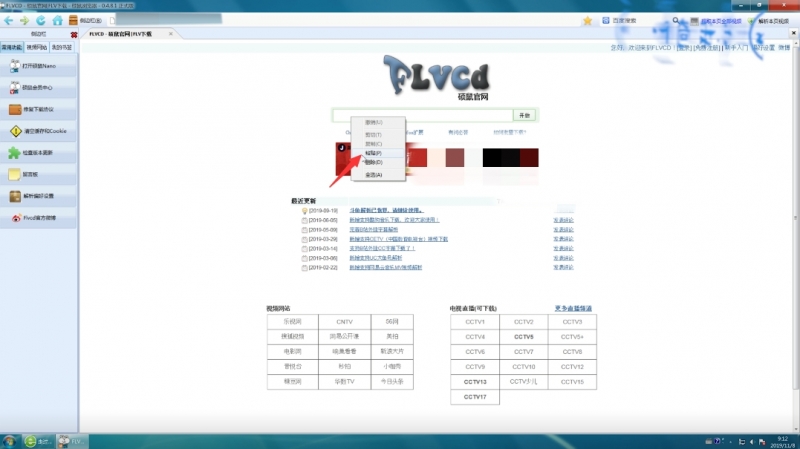Open the 2019-03-14 update link
This screenshot has height=449, width=800.
382,248
